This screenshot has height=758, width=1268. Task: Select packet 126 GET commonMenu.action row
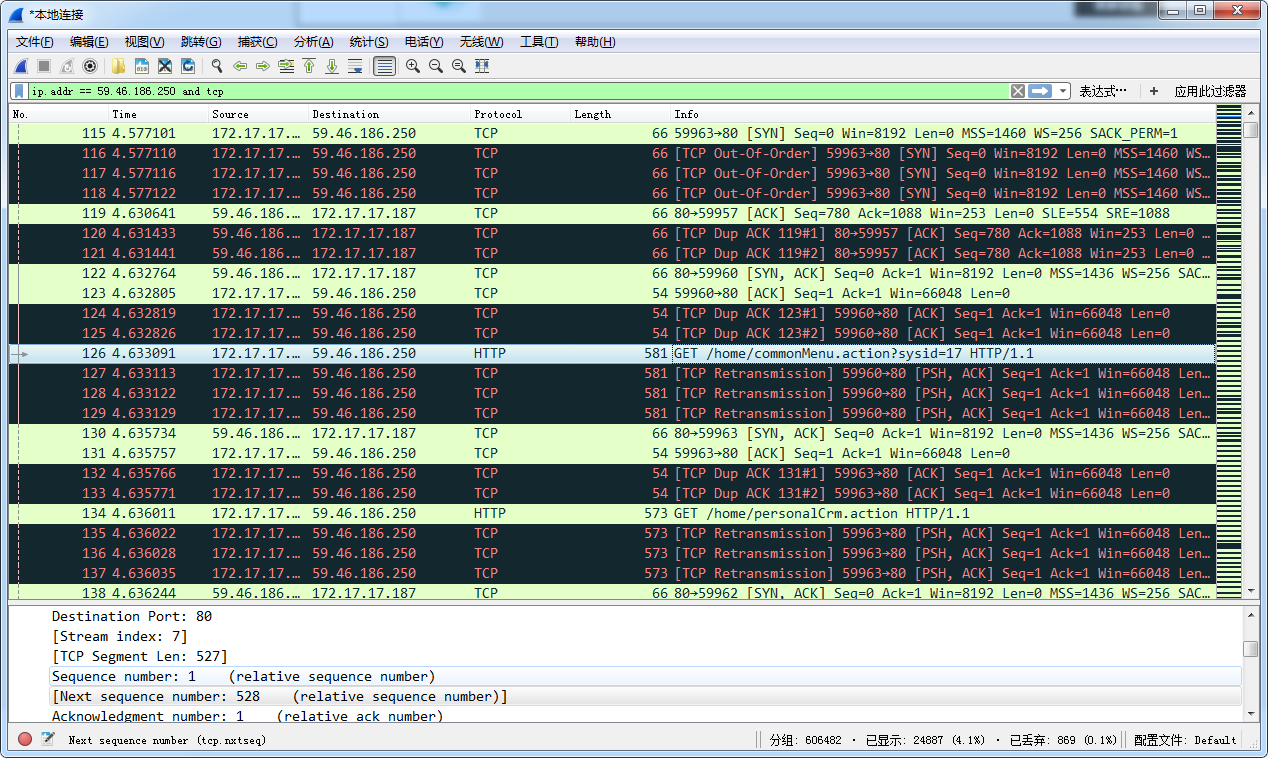612,353
